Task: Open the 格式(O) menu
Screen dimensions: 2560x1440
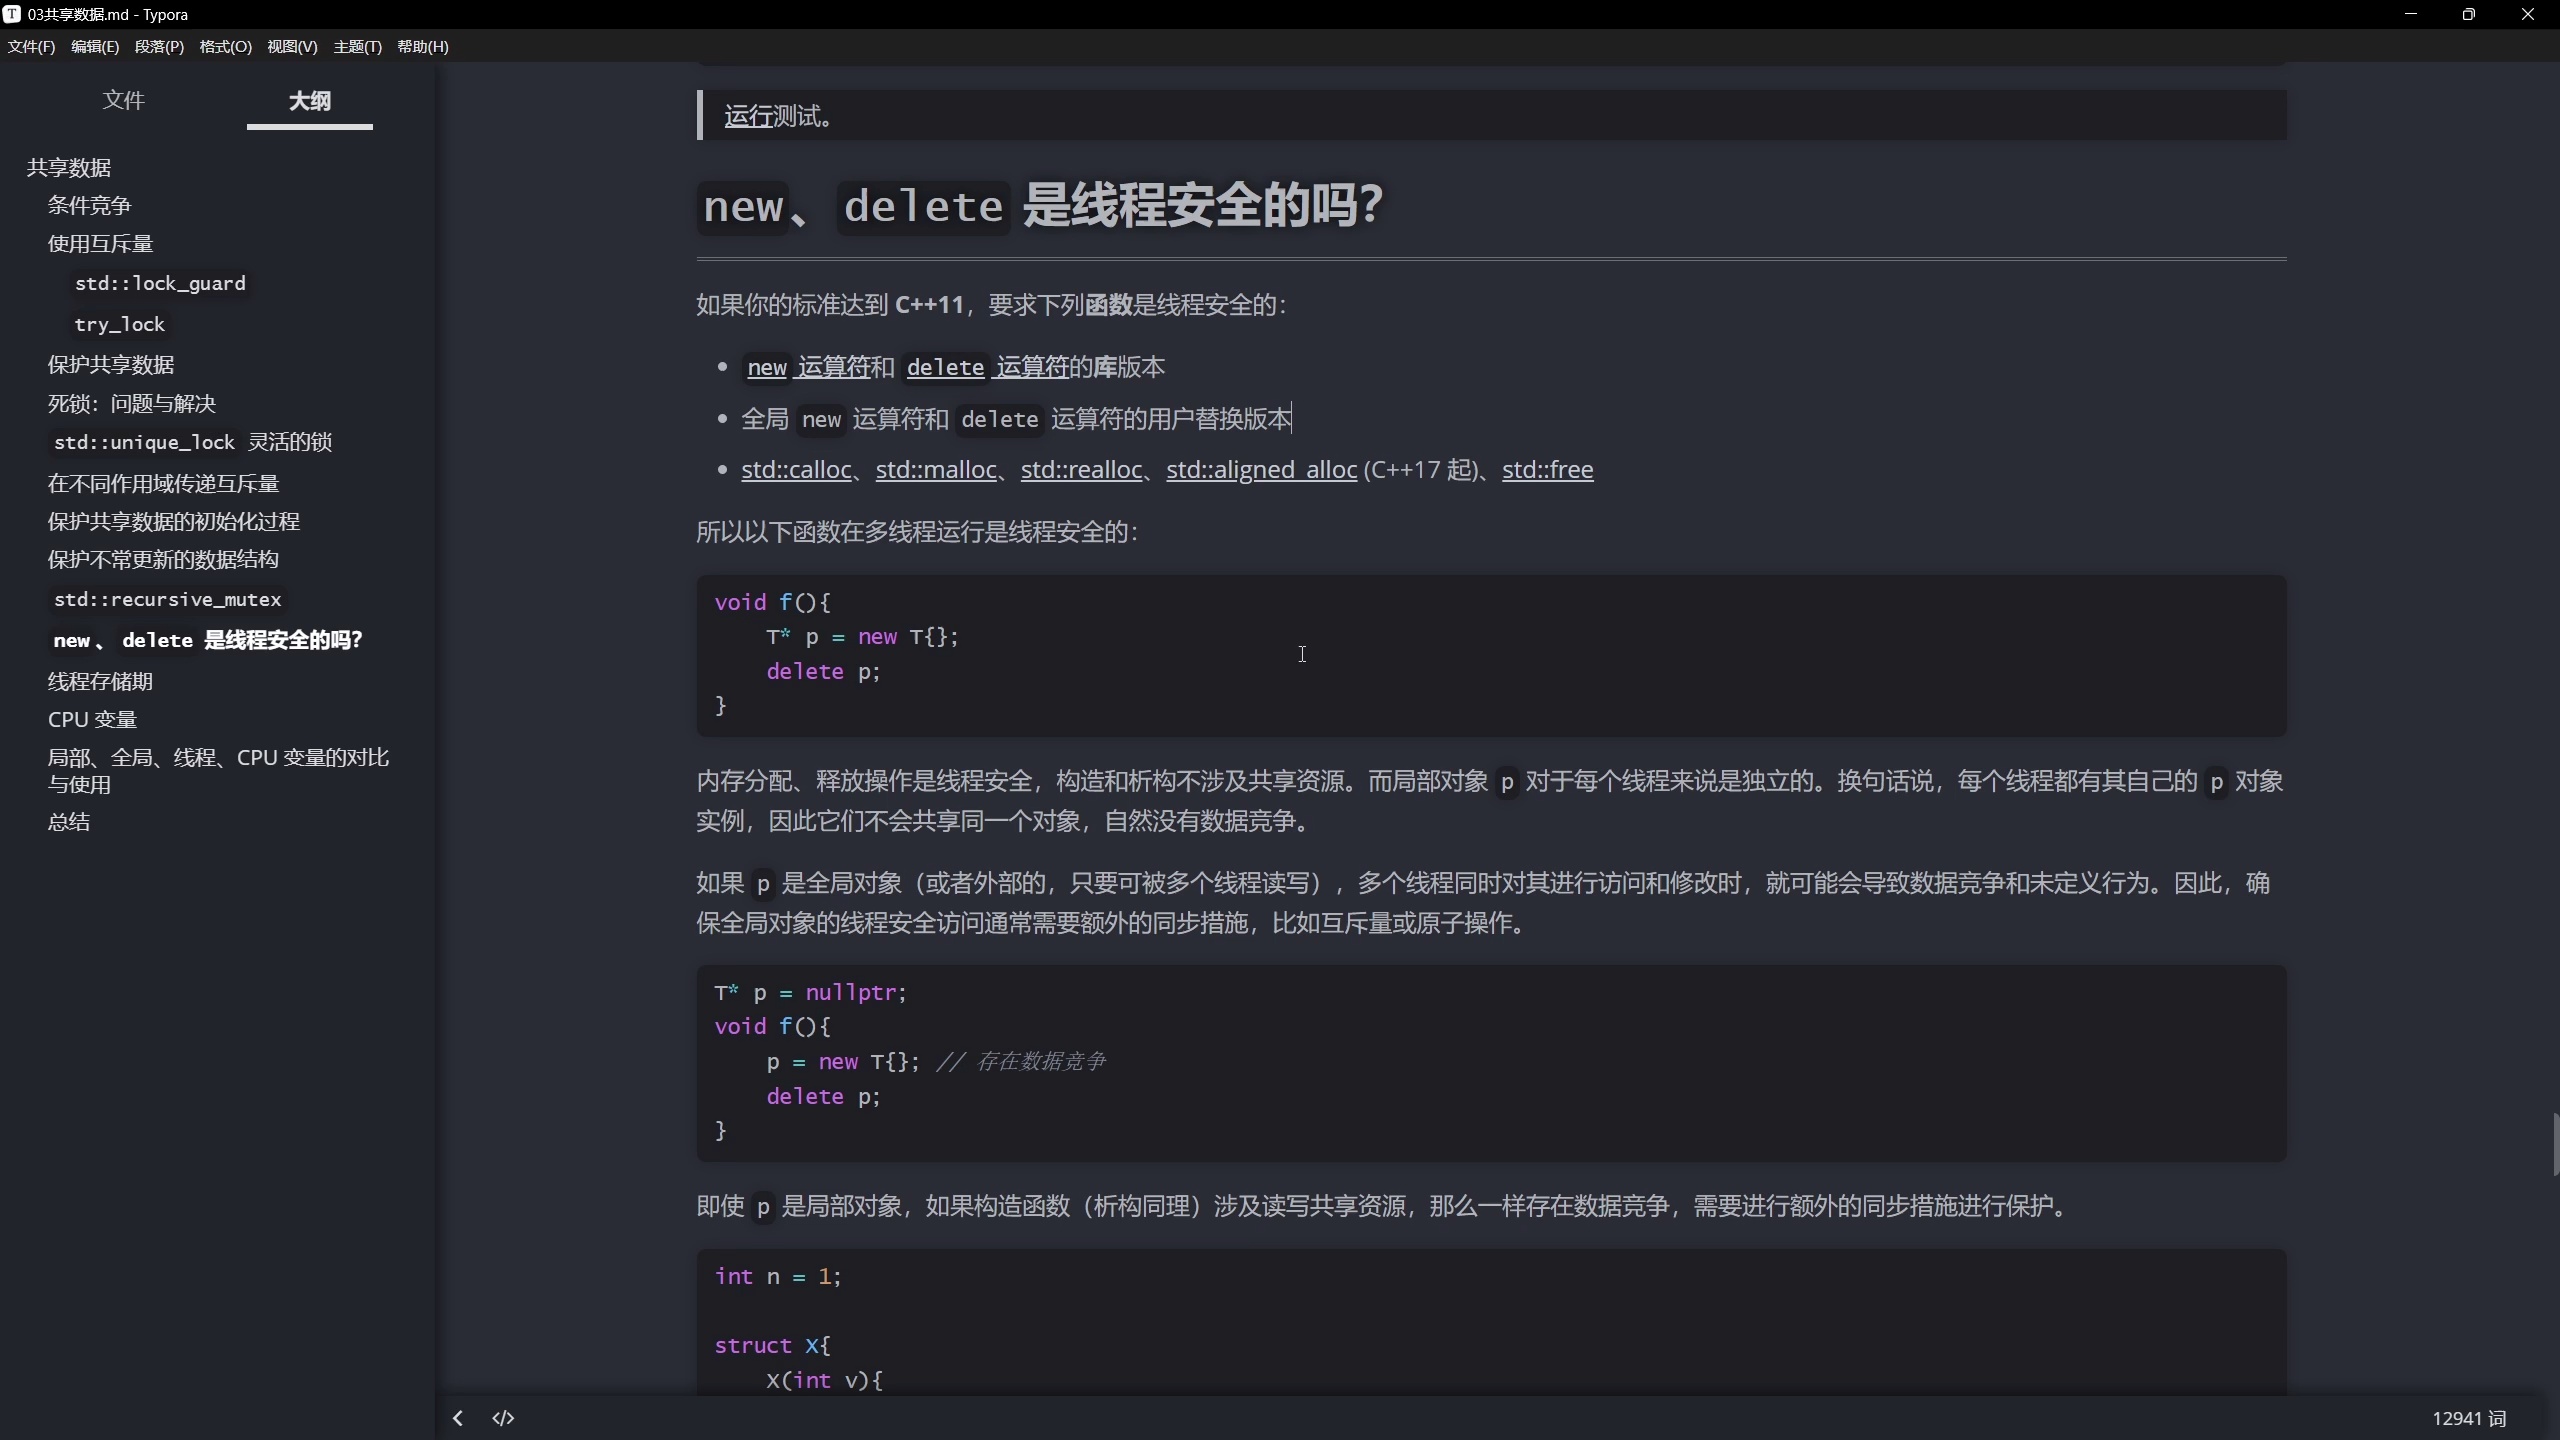Action: [226, 46]
